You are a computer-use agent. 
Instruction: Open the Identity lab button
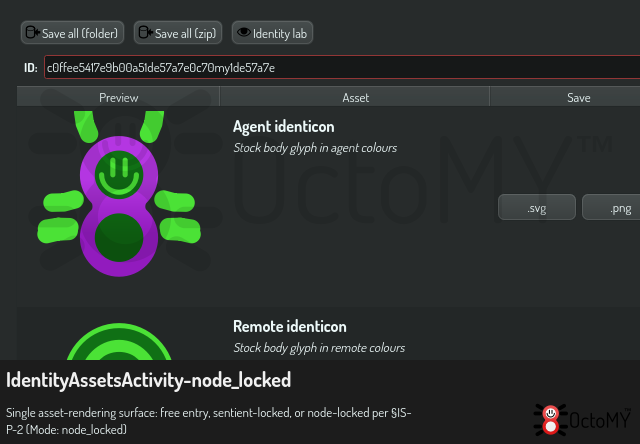pyautogui.click(x=272, y=33)
